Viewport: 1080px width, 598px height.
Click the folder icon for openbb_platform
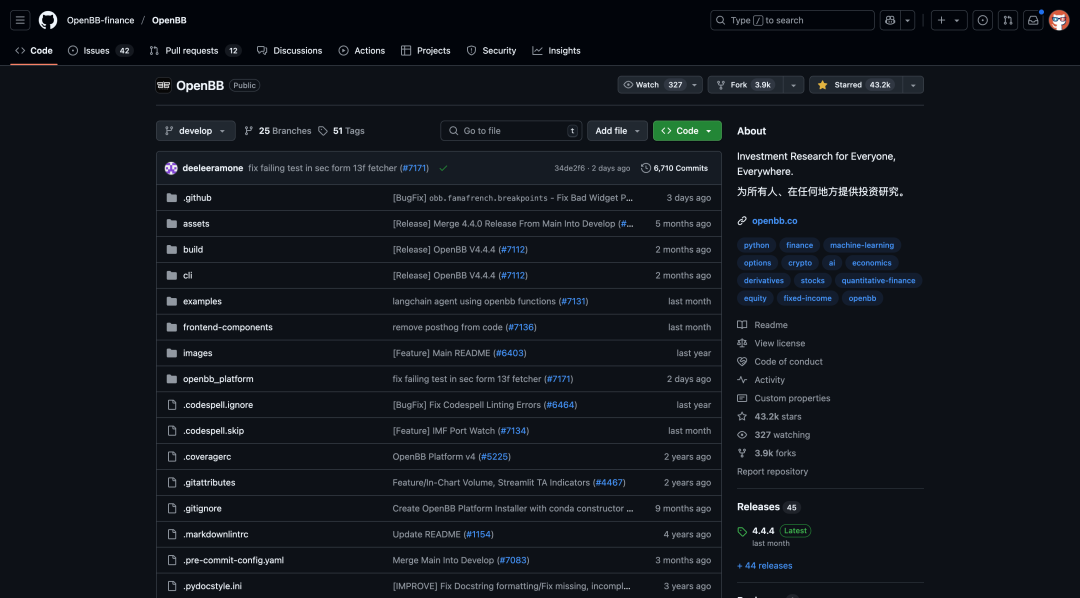[172, 379]
